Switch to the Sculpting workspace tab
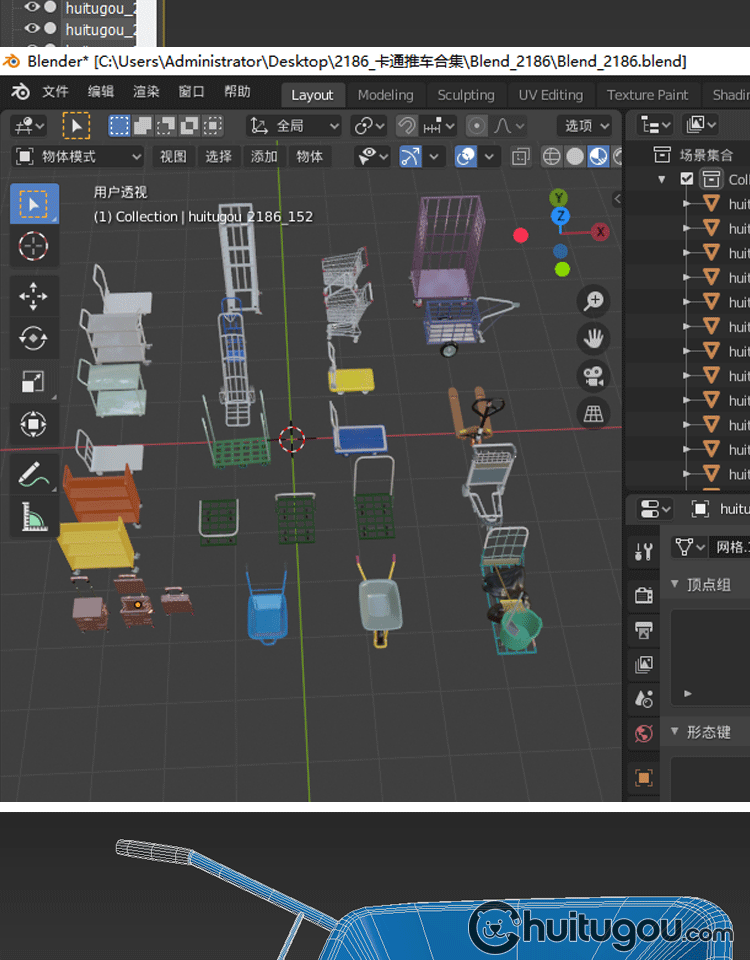750x960 pixels. pos(465,95)
